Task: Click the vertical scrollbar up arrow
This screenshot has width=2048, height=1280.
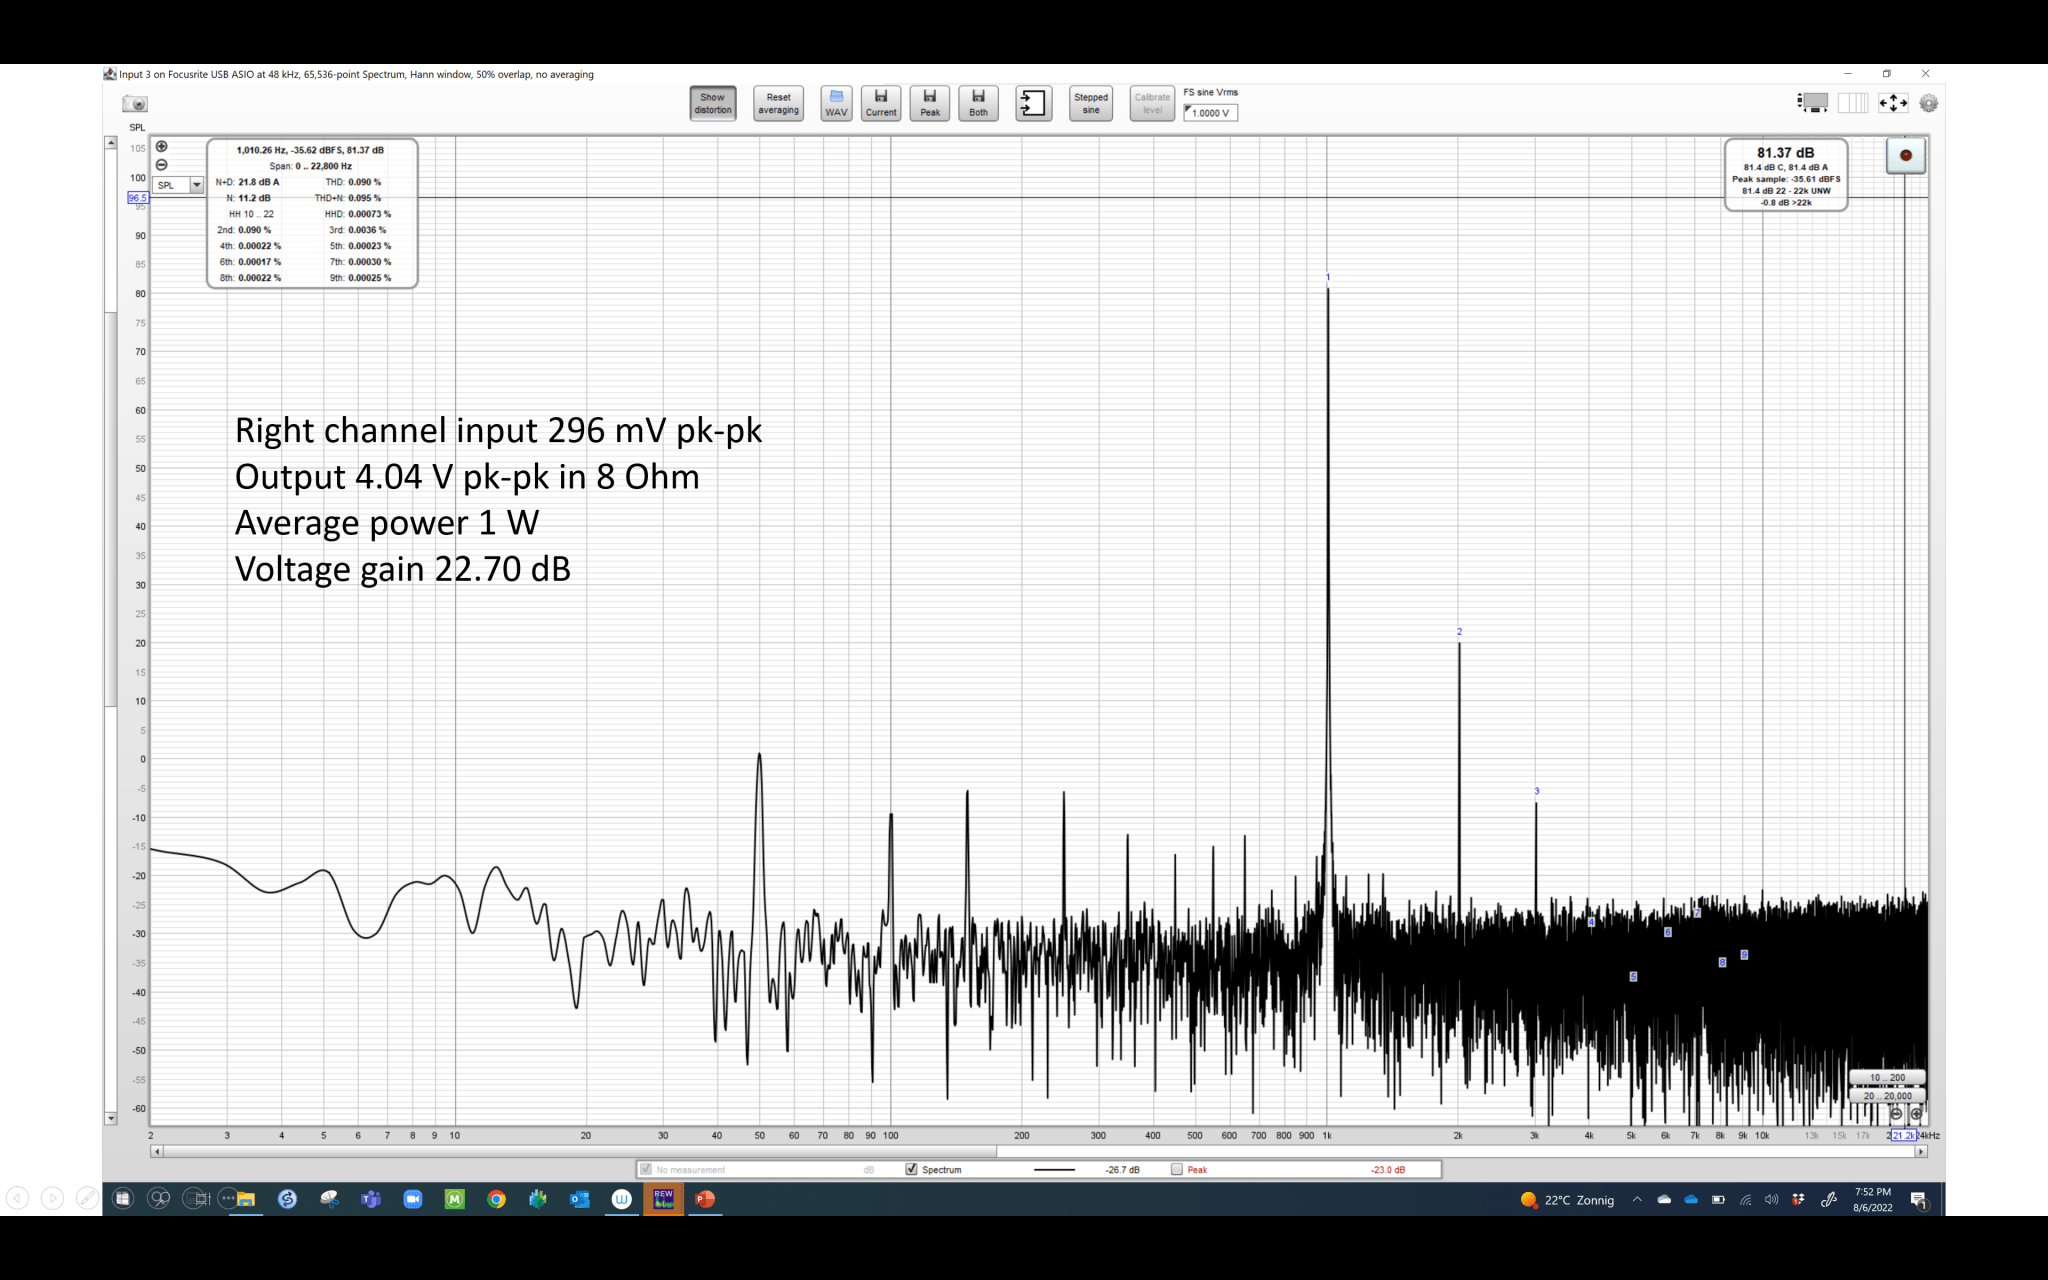Action: (x=111, y=143)
